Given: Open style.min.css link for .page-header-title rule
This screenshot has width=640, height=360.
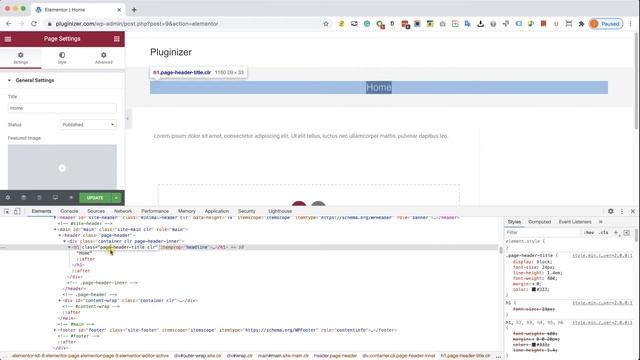Looking at the screenshot, I should pyautogui.click(x=602, y=256).
